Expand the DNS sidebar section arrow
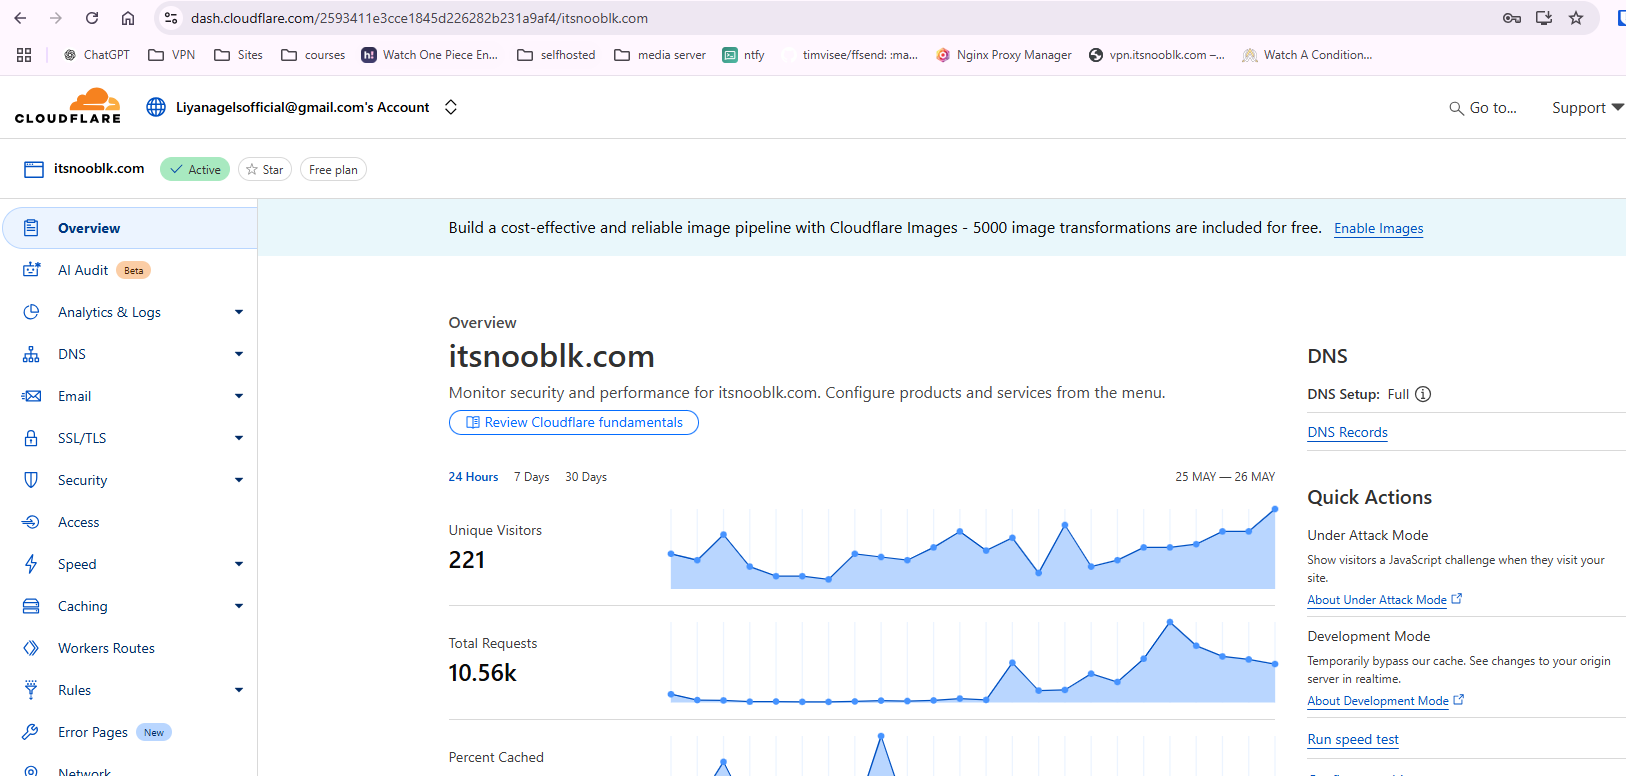The width and height of the screenshot is (1626, 776). point(239,354)
